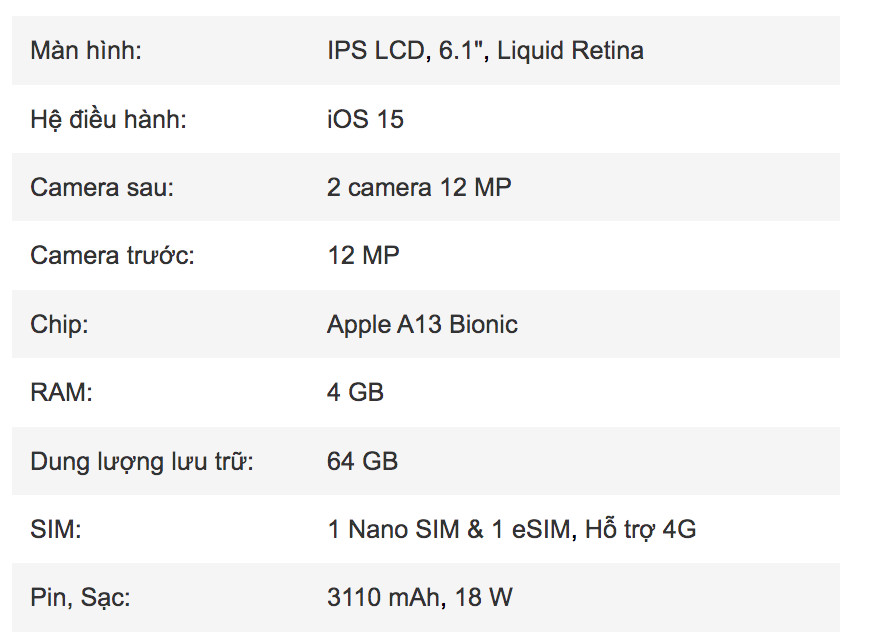The height and width of the screenshot is (634, 892).
Task: Click the 'Hệ điều hành:' label
Action: [x=108, y=120]
